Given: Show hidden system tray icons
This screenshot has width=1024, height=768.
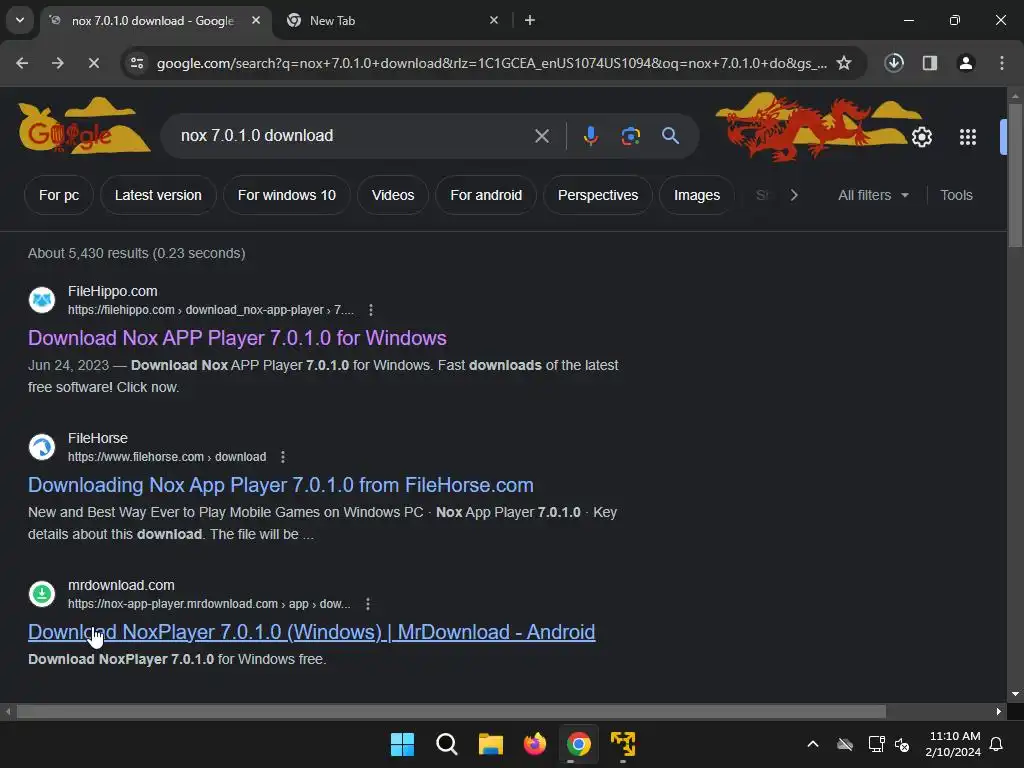Looking at the screenshot, I should (813, 744).
